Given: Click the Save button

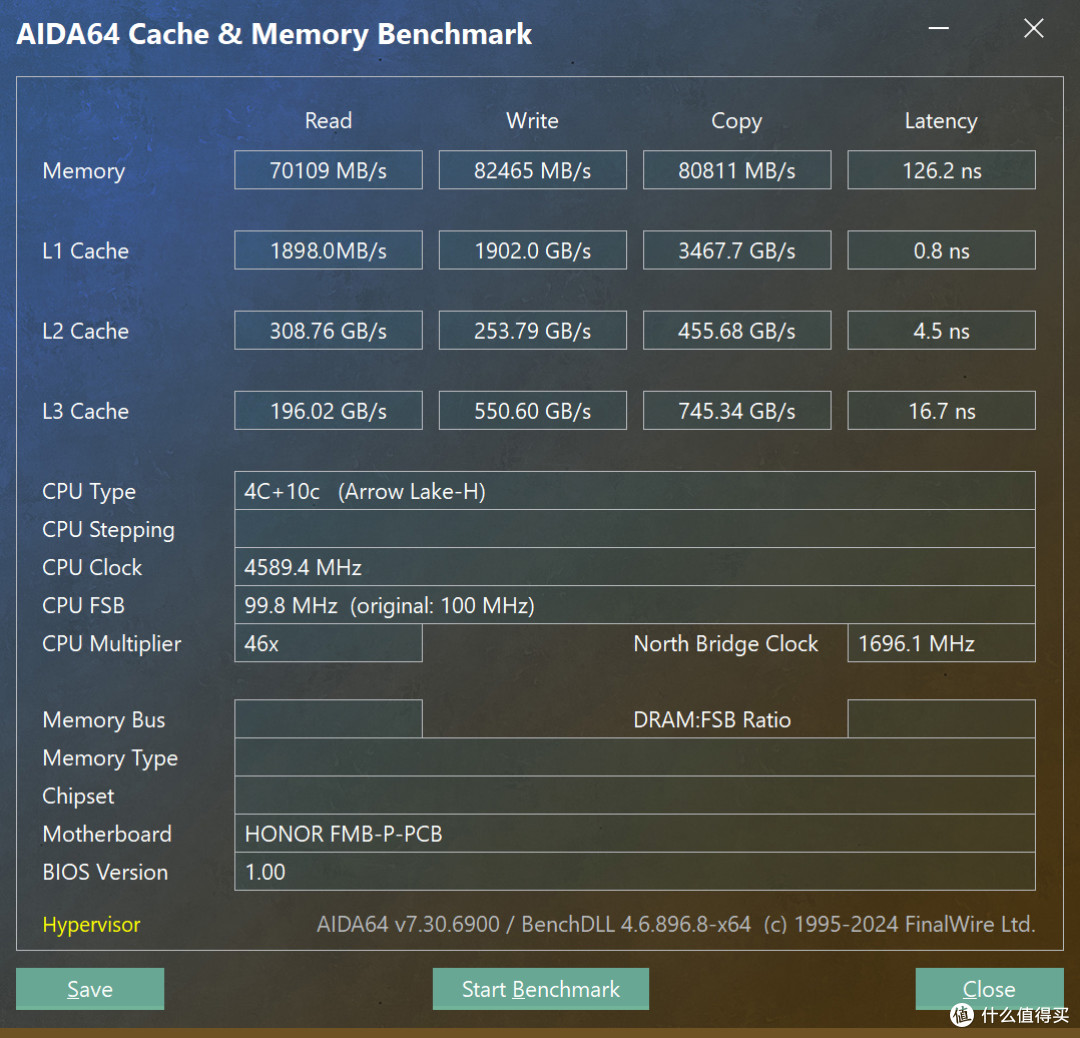Looking at the screenshot, I should tap(90, 988).
